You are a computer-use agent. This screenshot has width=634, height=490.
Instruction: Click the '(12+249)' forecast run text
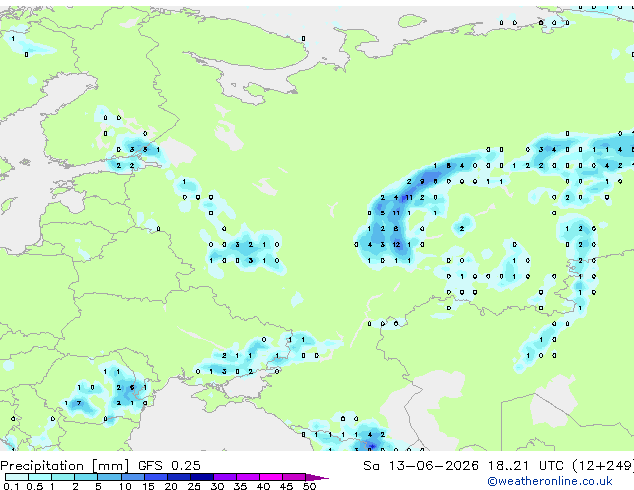603,466
